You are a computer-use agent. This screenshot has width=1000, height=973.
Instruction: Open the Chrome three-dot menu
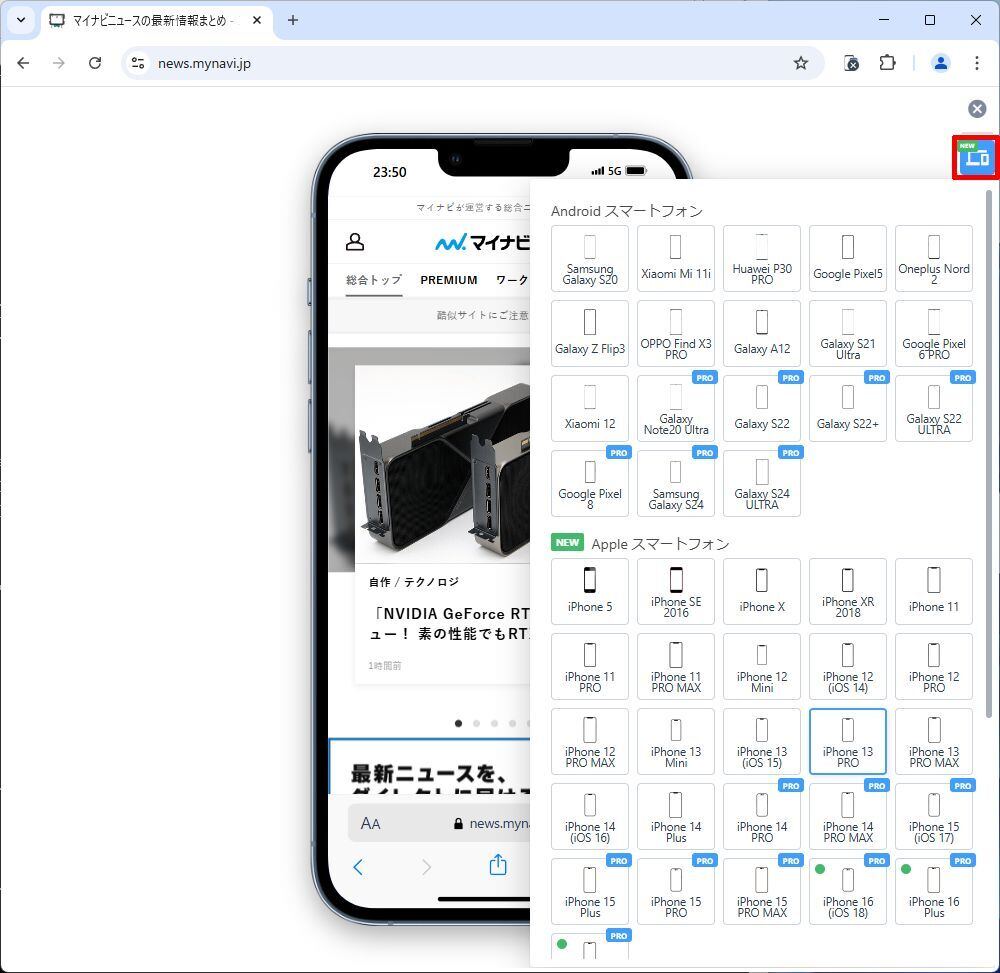click(976, 63)
